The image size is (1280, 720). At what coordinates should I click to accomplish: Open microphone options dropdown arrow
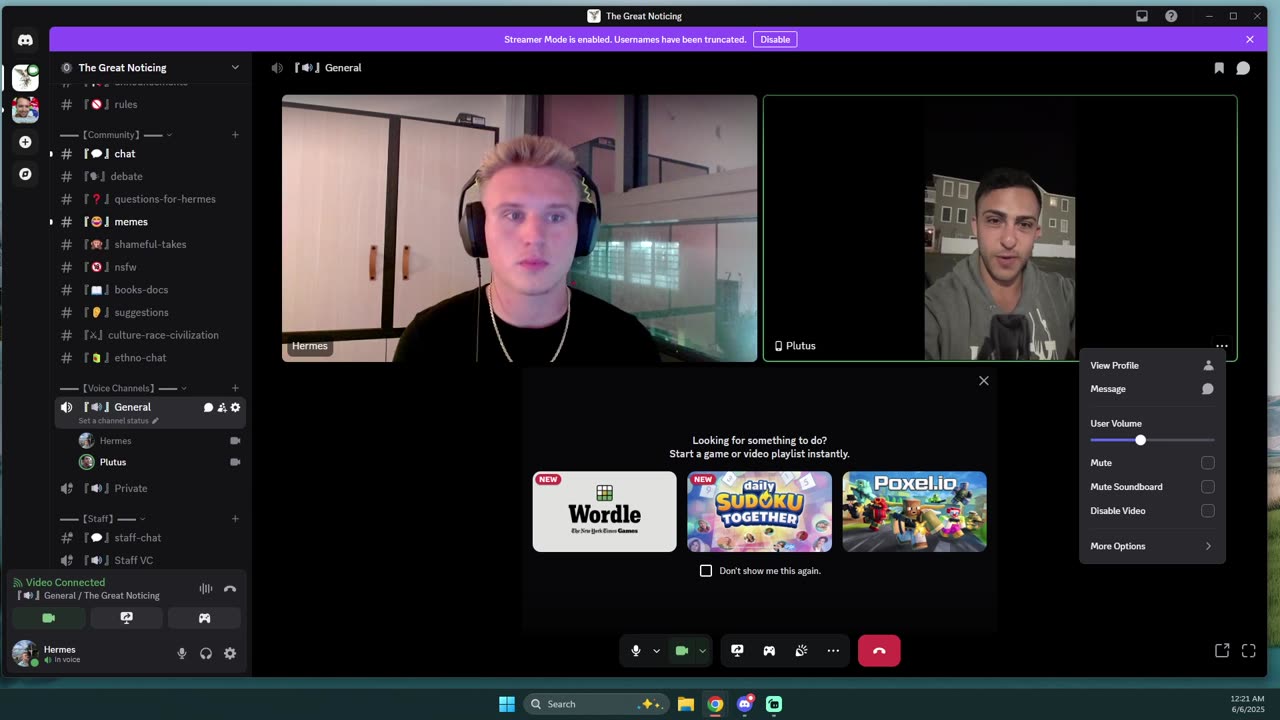click(x=656, y=651)
